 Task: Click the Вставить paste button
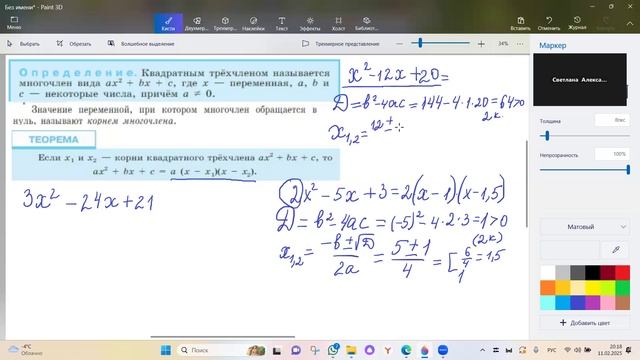pyautogui.click(x=520, y=23)
